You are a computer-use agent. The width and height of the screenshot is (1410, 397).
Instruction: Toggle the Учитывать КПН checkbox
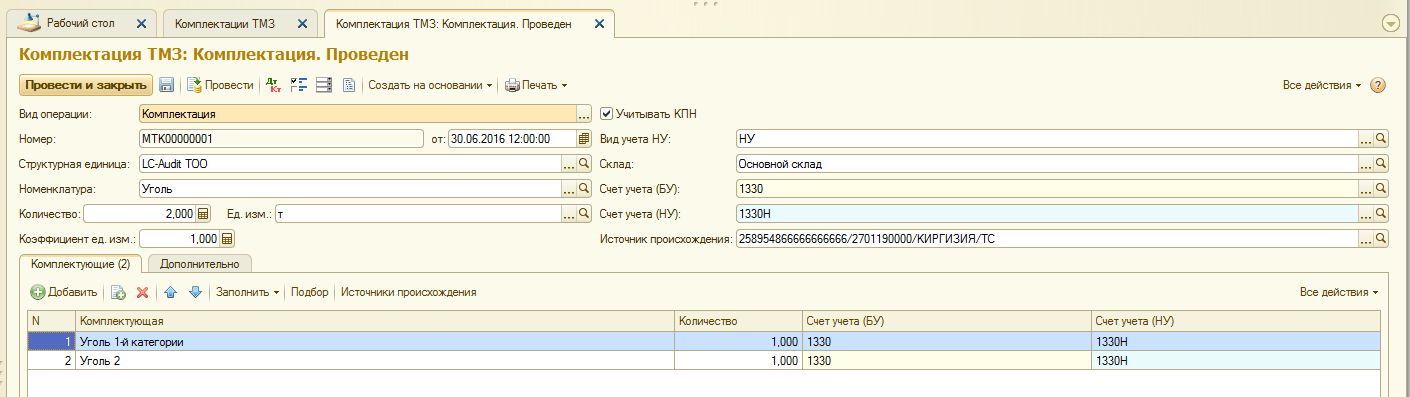(606, 114)
